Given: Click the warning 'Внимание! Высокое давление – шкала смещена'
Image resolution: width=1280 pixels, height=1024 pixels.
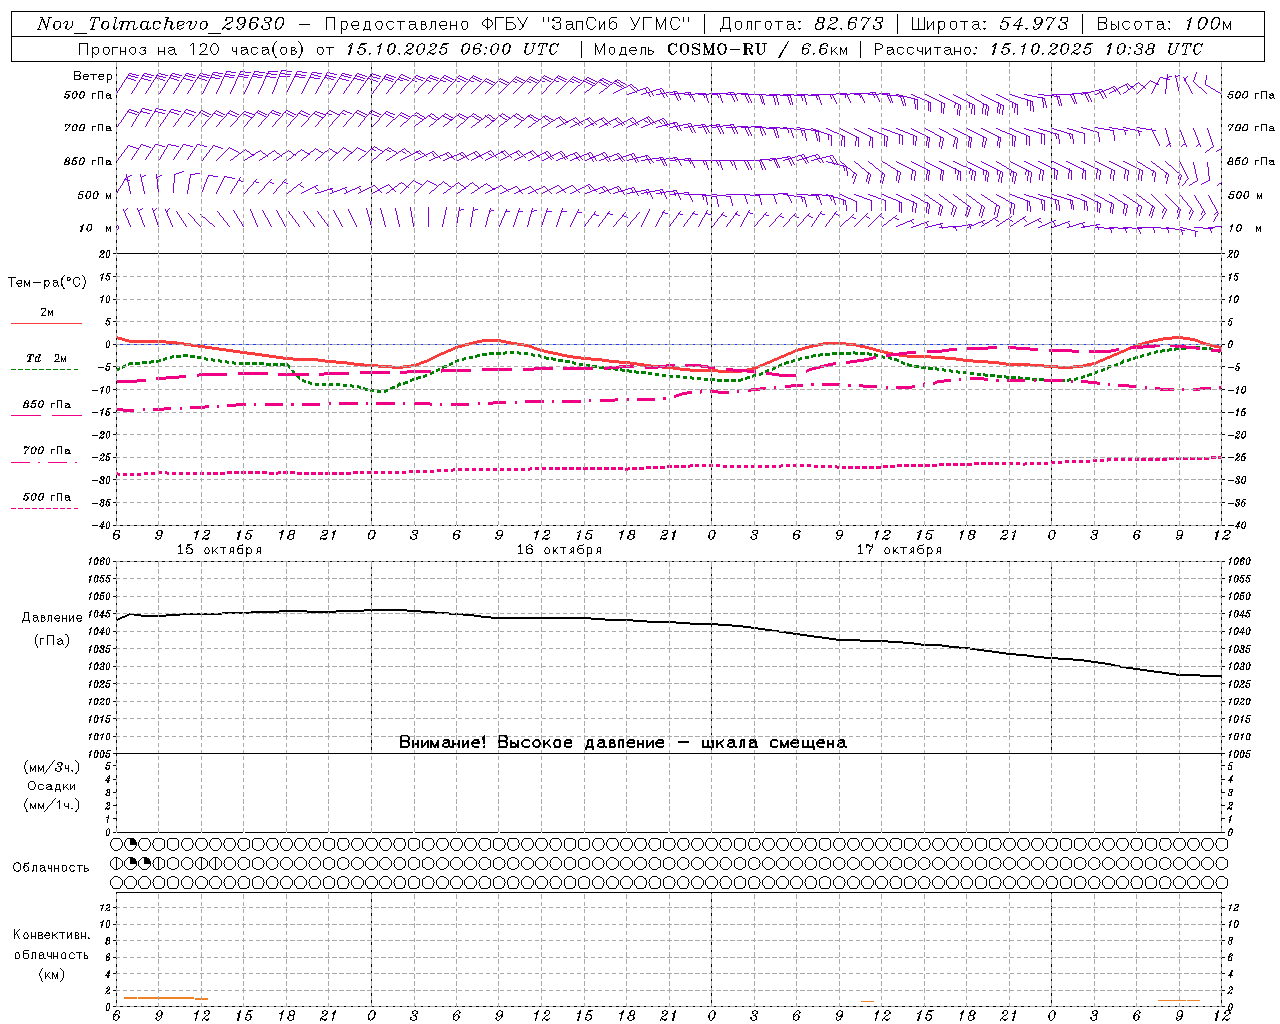Looking at the screenshot, I should (622, 742).
